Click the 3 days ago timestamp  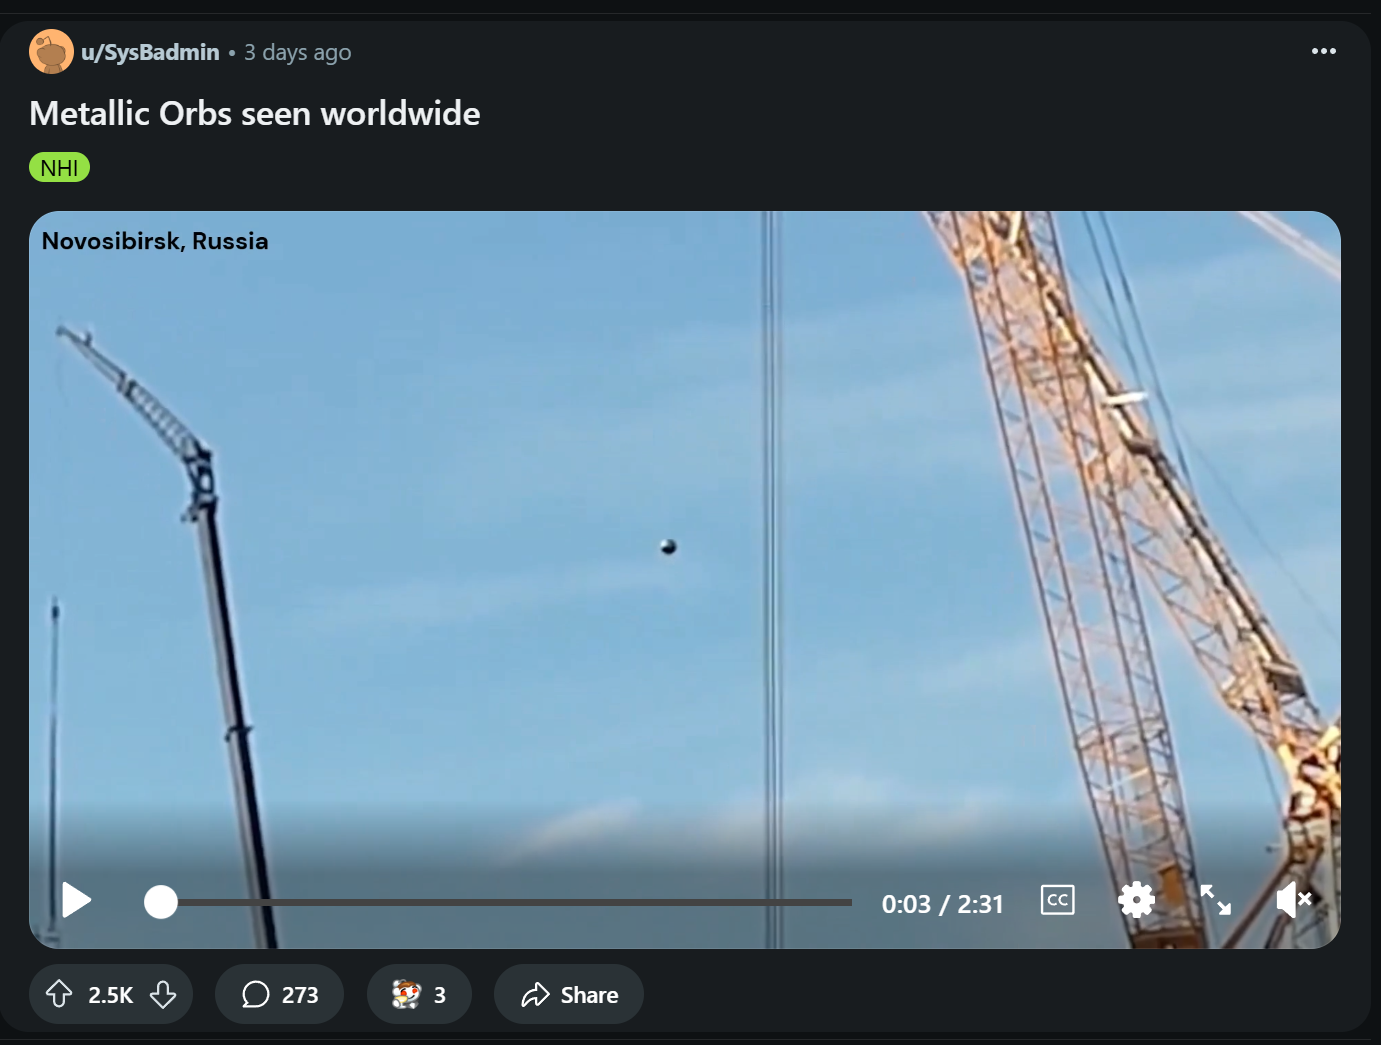click(x=298, y=52)
